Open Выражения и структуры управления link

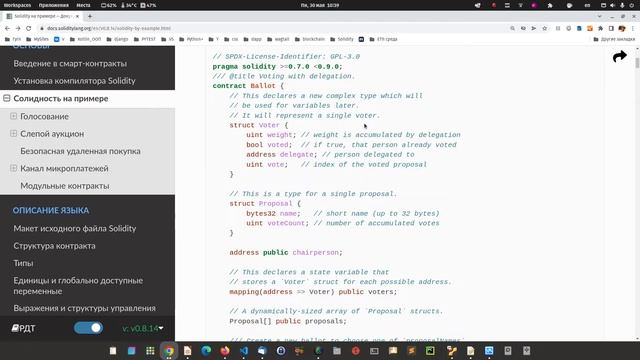pyautogui.click(x=84, y=308)
